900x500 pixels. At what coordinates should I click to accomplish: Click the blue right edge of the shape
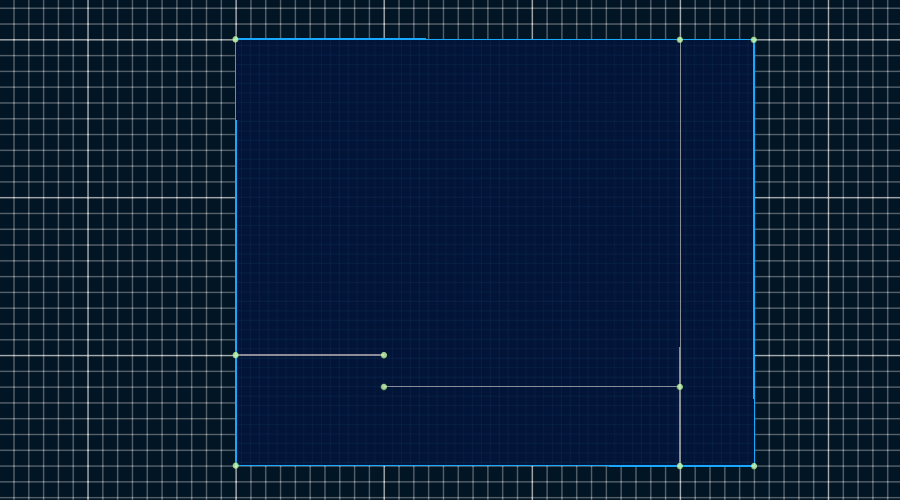pos(753,250)
